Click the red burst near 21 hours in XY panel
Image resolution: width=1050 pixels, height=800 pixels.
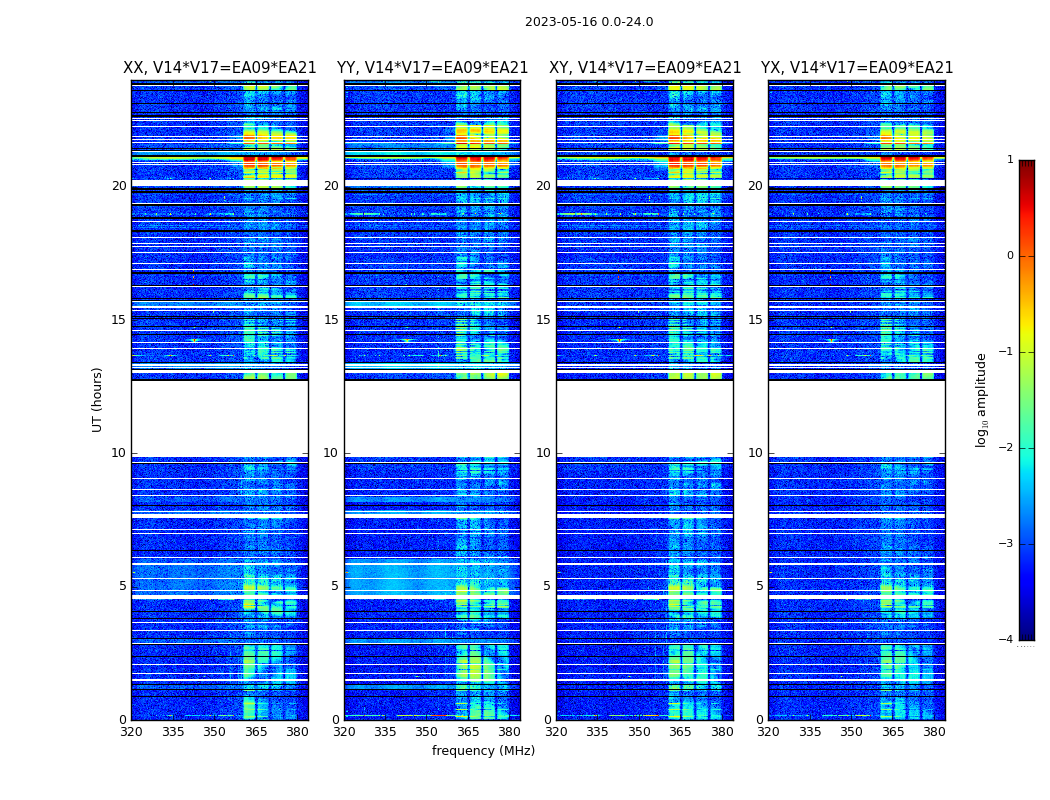[x=695, y=163]
